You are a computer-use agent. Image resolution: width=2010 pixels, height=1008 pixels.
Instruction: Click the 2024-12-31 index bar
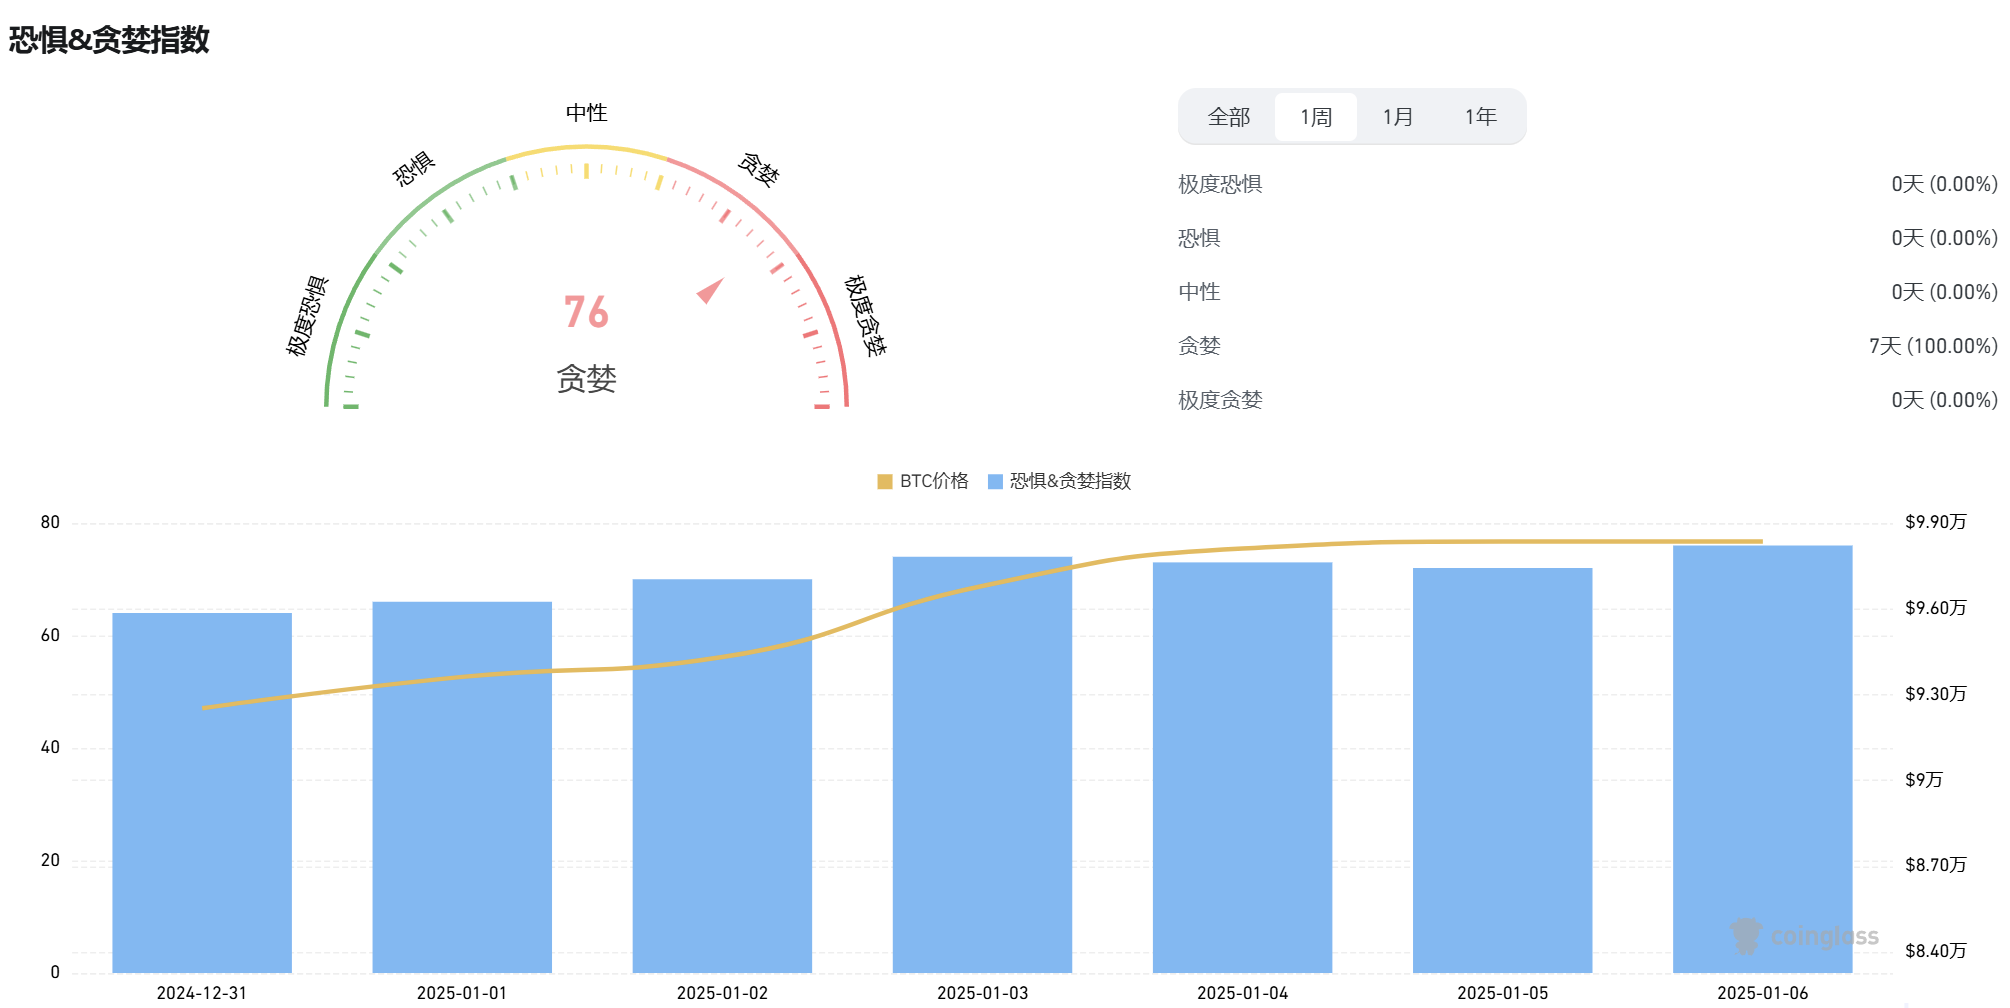[x=202, y=793]
